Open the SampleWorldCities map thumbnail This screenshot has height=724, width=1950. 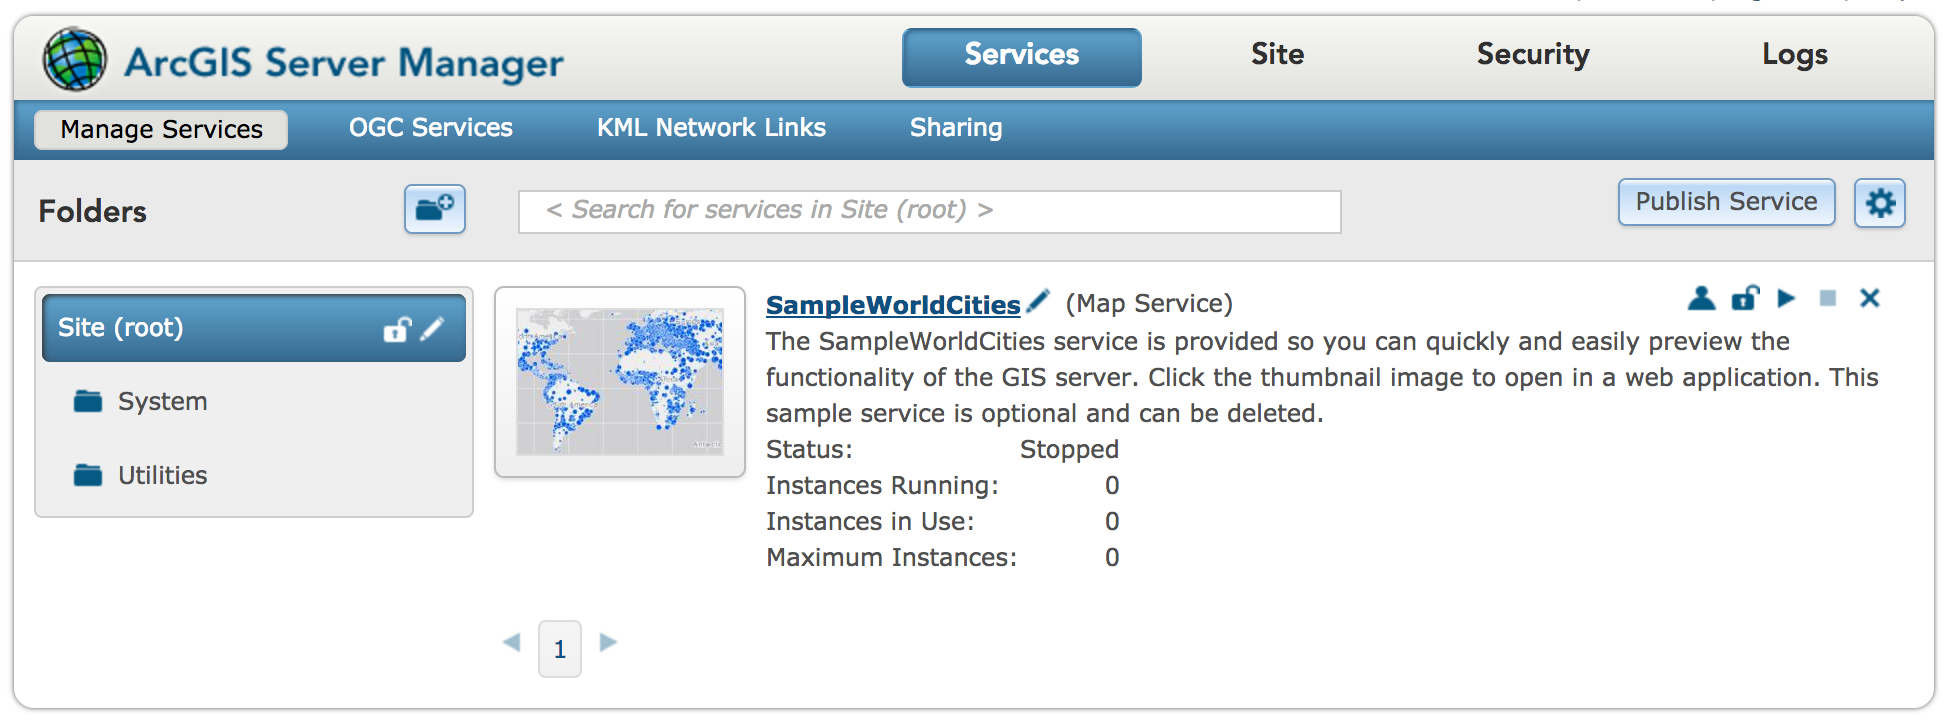coord(620,381)
